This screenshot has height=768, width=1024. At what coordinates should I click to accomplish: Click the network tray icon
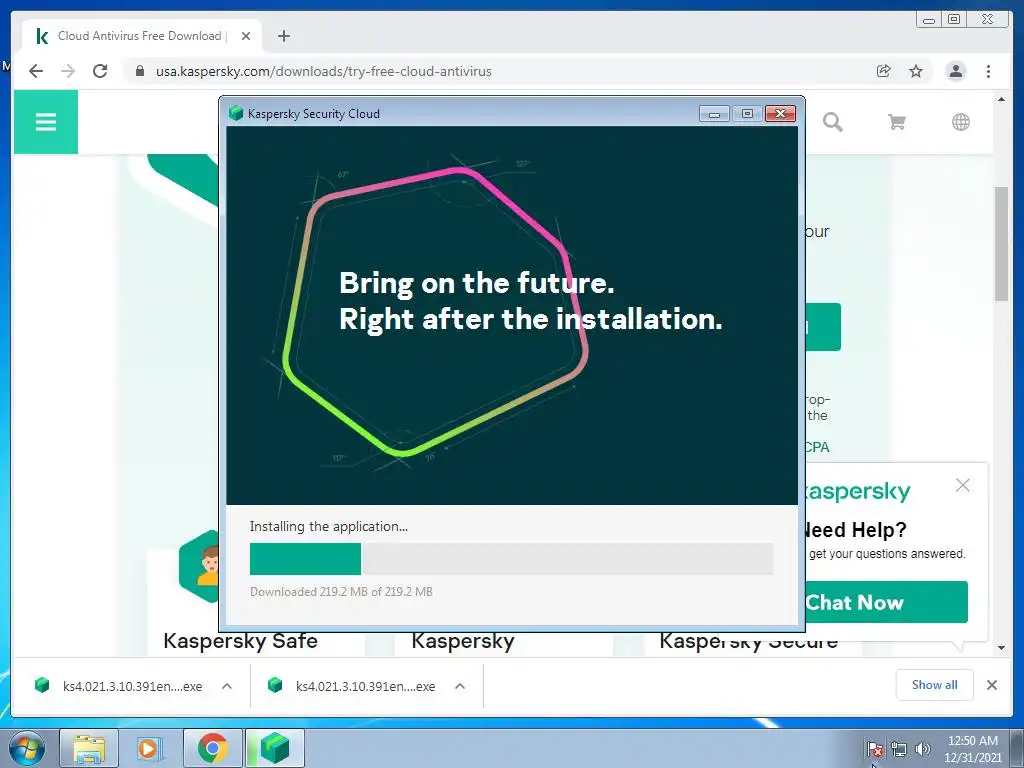pos(899,749)
